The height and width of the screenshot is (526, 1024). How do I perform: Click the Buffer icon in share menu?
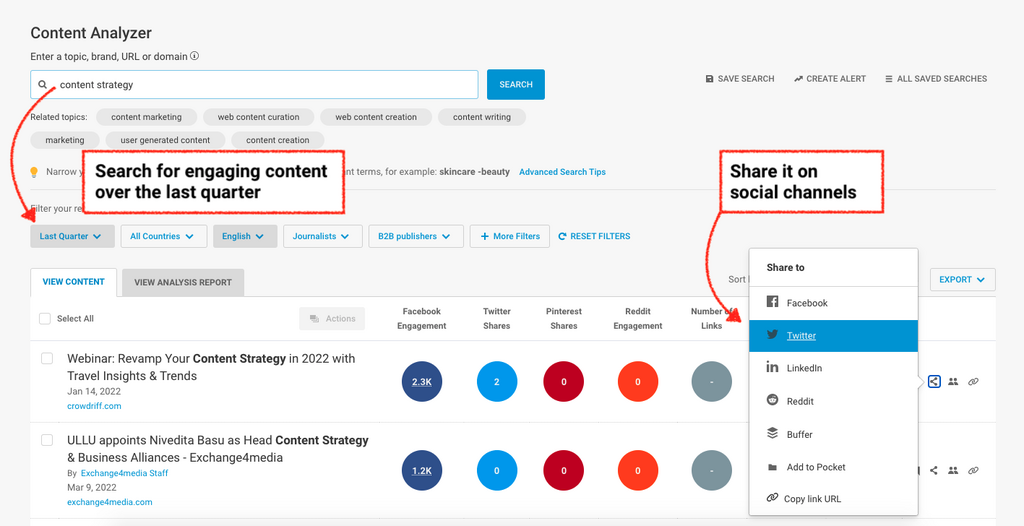click(x=772, y=434)
